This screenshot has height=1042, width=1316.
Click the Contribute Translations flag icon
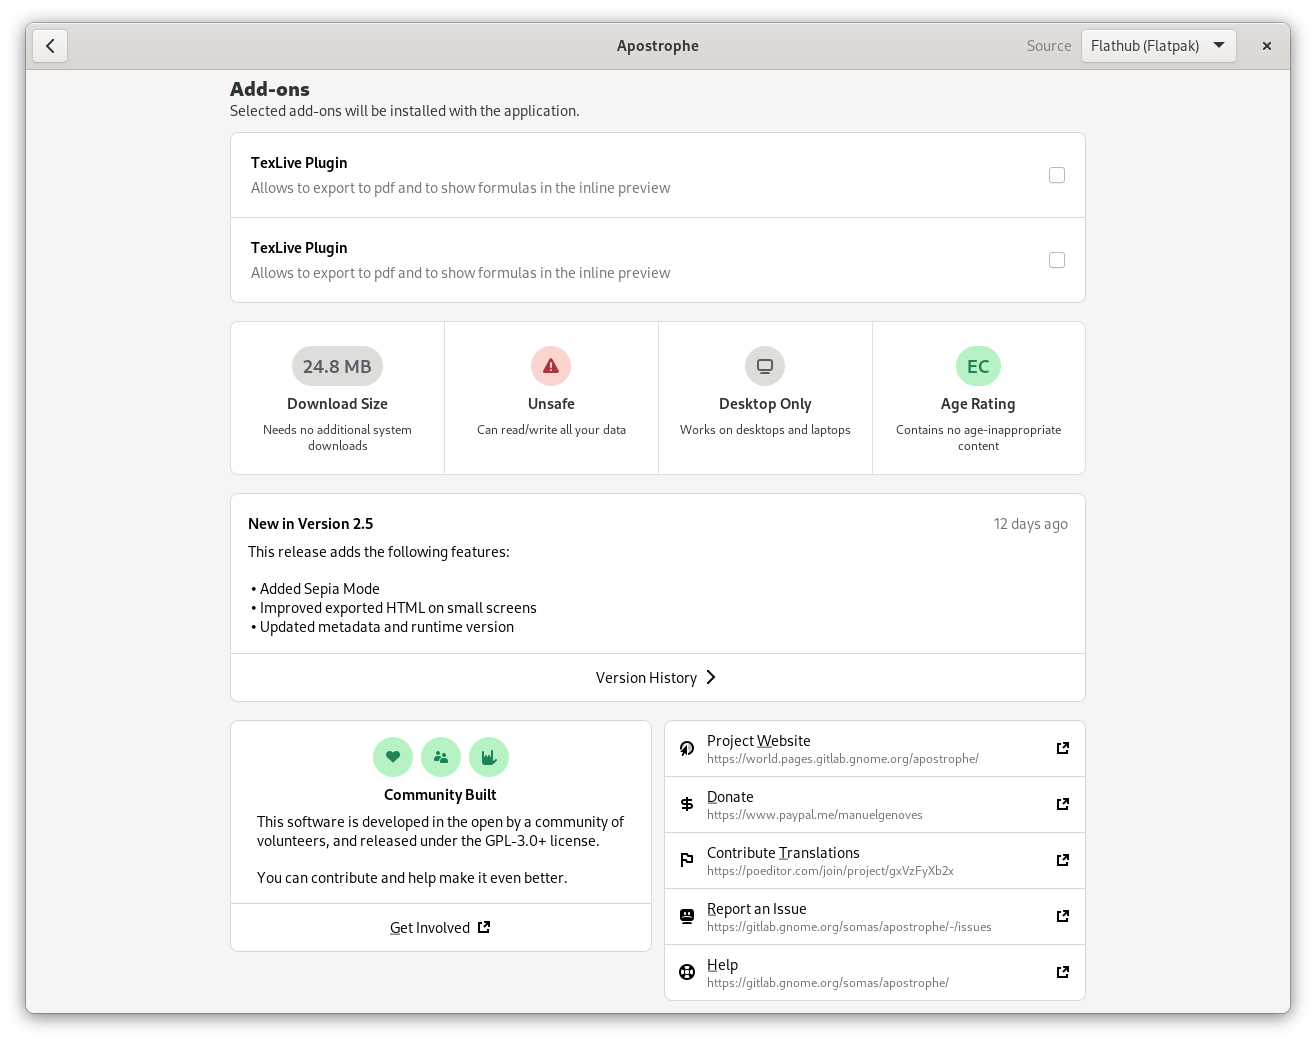point(687,860)
